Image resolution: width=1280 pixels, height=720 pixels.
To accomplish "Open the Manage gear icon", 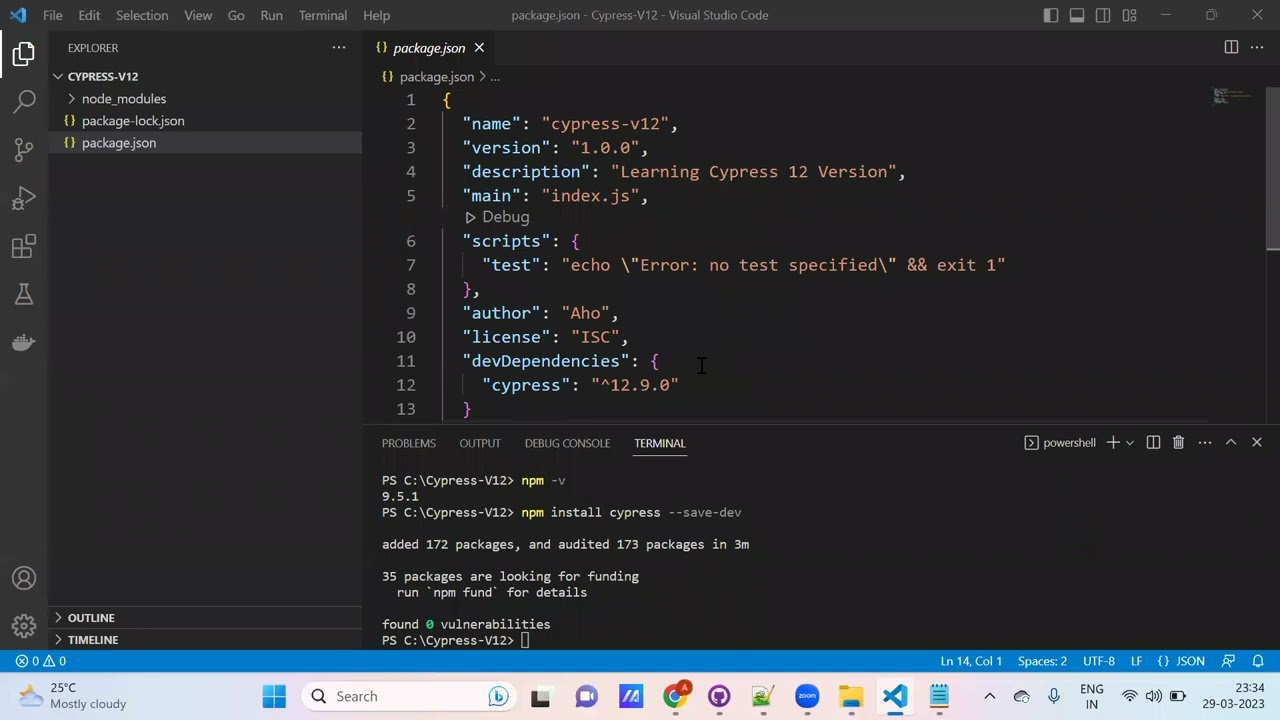I will 24,627.
